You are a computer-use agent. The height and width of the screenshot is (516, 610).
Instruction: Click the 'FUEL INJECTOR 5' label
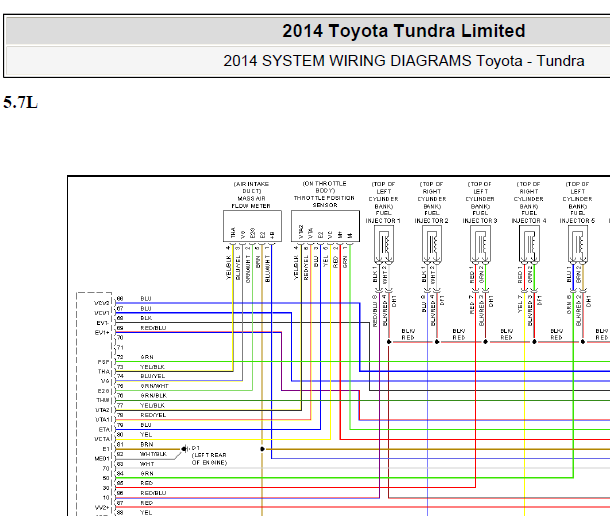(x=577, y=217)
